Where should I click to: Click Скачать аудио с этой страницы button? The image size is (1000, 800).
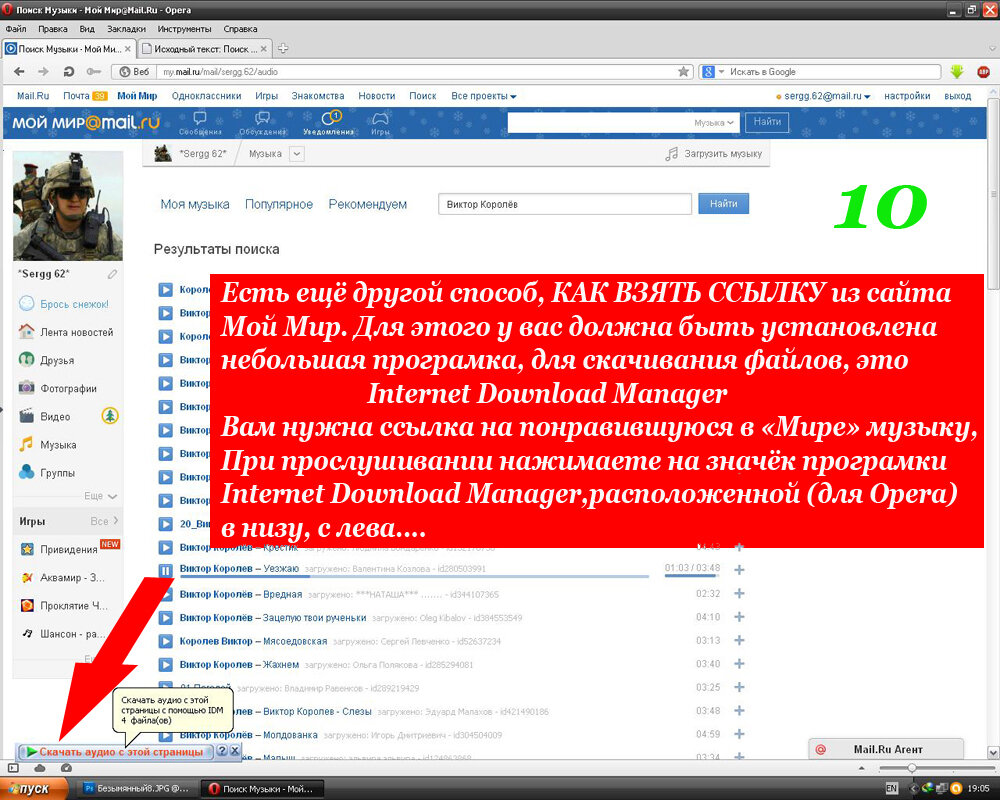pos(115,752)
